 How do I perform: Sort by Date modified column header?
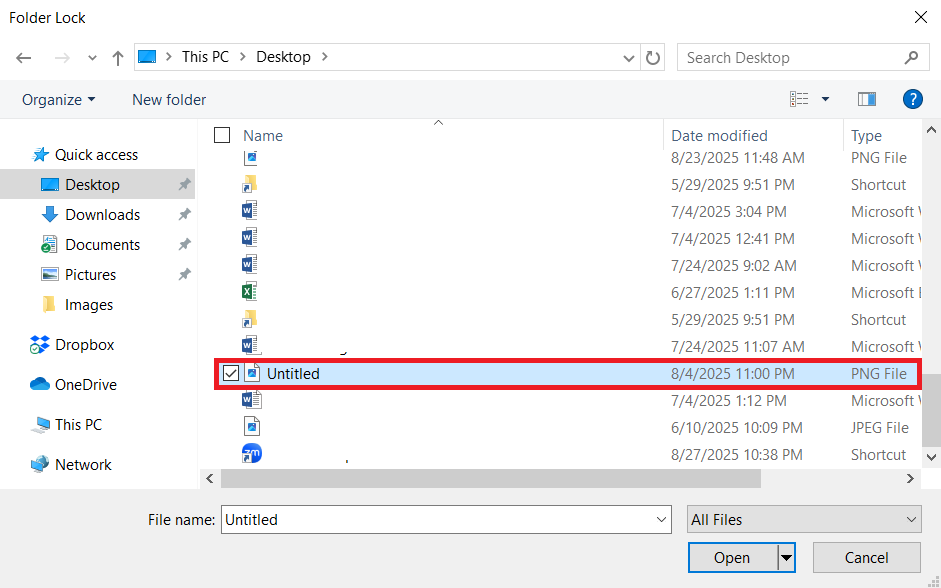click(x=719, y=135)
